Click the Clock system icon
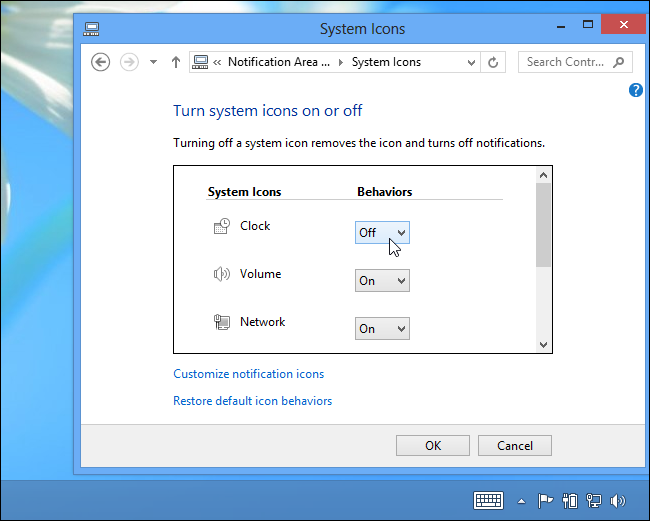Screen dimensions: 650x521 (222, 227)
